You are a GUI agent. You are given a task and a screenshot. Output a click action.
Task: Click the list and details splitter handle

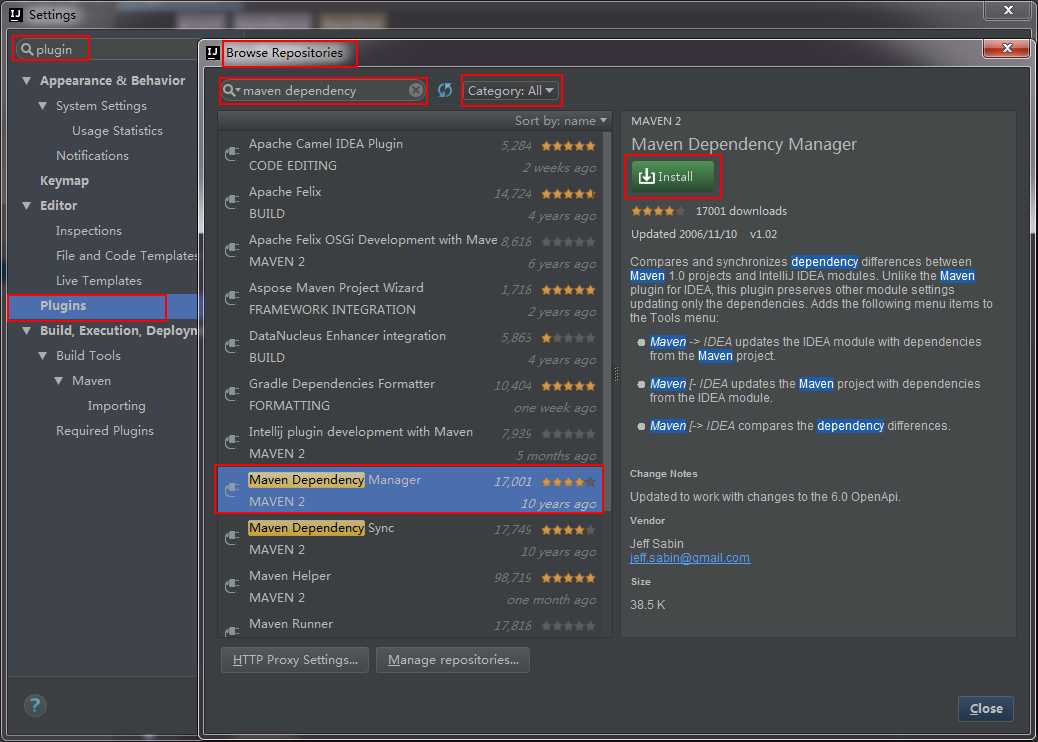tap(616, 375)
